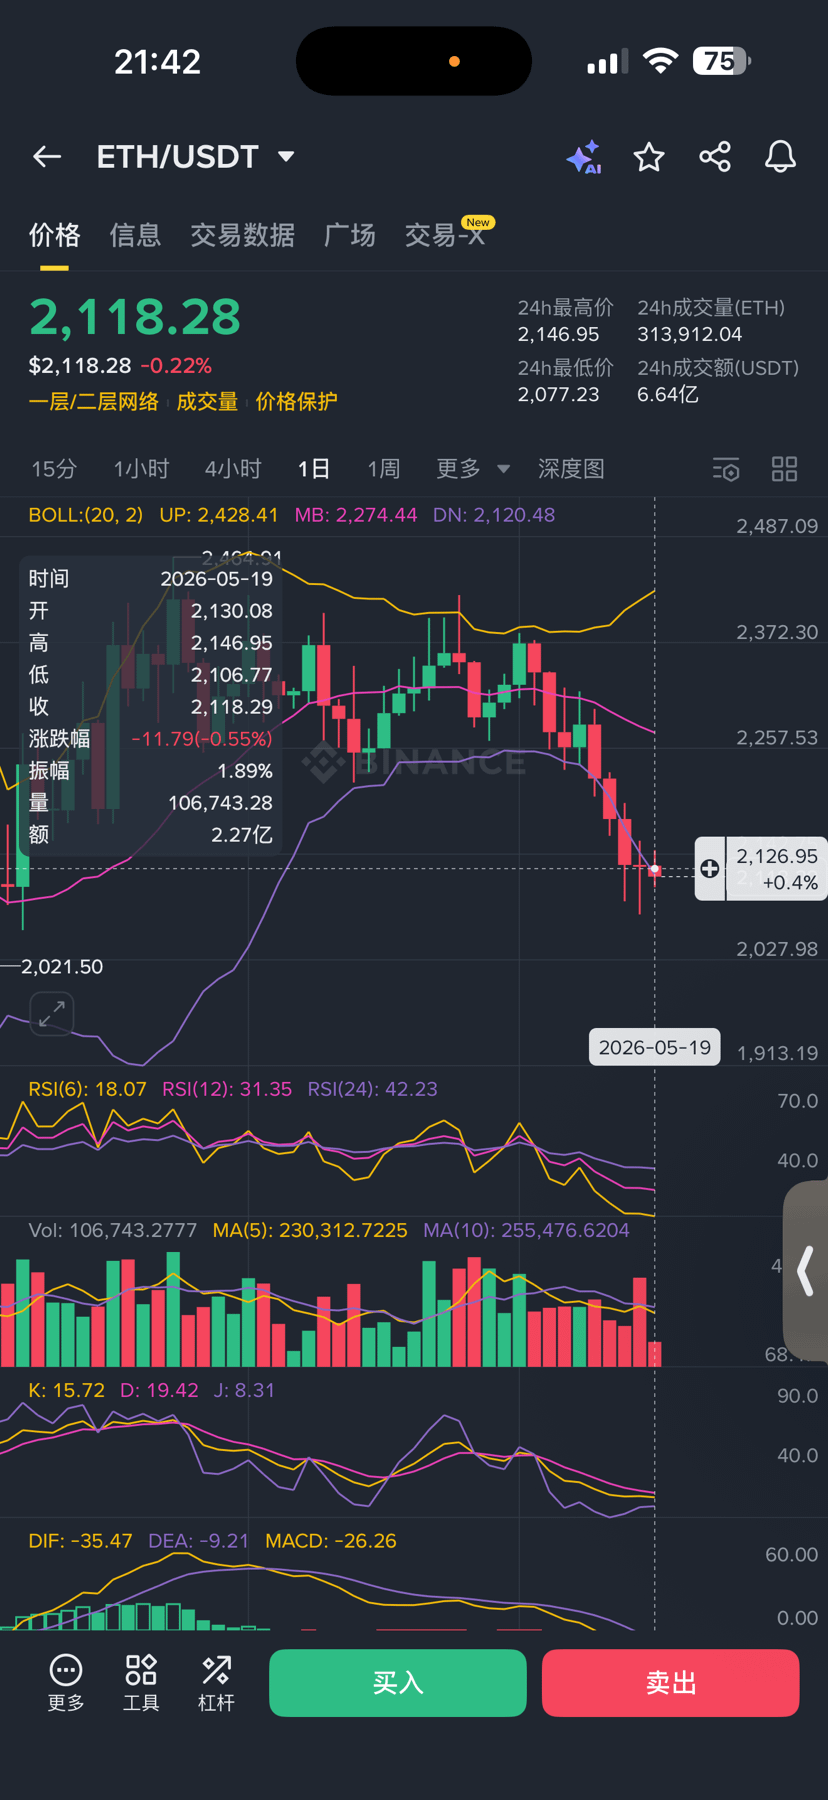
Task: Tap the UP: 2,428.41 Bollinger value
Action: (219, 515)
